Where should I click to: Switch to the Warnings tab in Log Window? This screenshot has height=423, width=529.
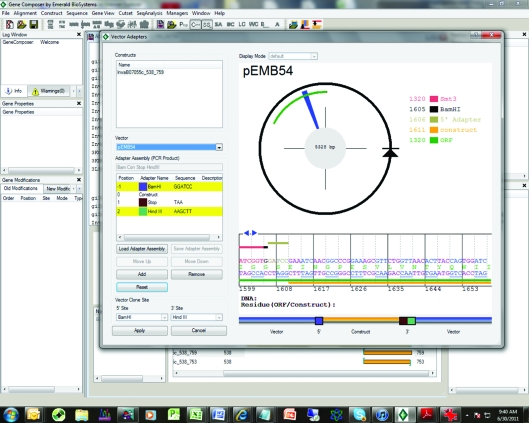[x=49, y=91]
